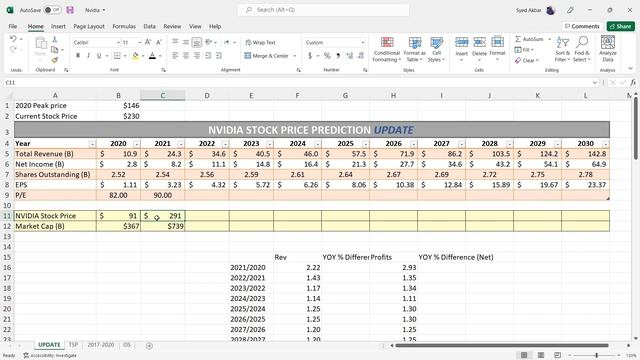Open filter dropdown for Year header
The image size is (640, 360).
pyautogui.click(x=92, y=144)
